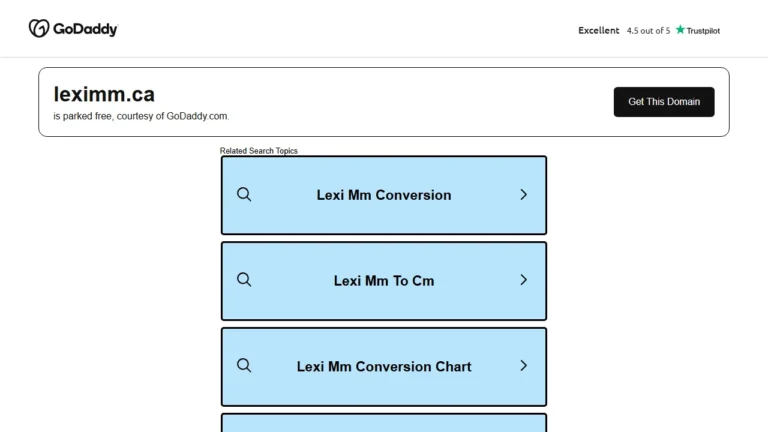Open the Lexi Mm Conversion topic link
Viewport: 768px width, 432px height.
pyautogui.click(x=384, y=195)
